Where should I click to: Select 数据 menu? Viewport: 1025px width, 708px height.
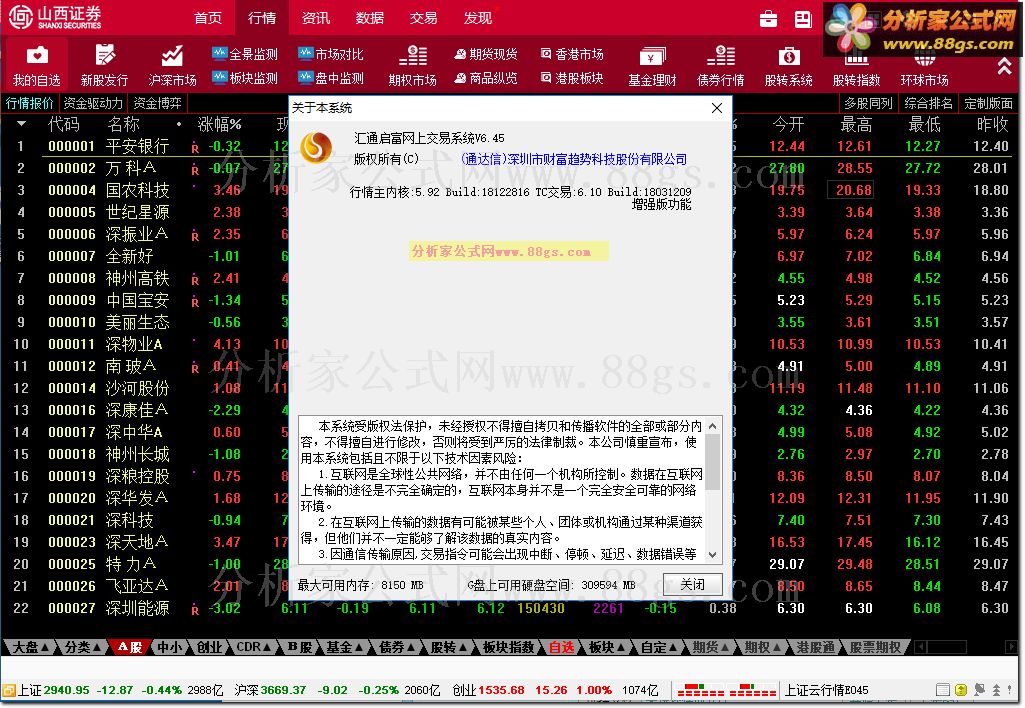(369, 18)
